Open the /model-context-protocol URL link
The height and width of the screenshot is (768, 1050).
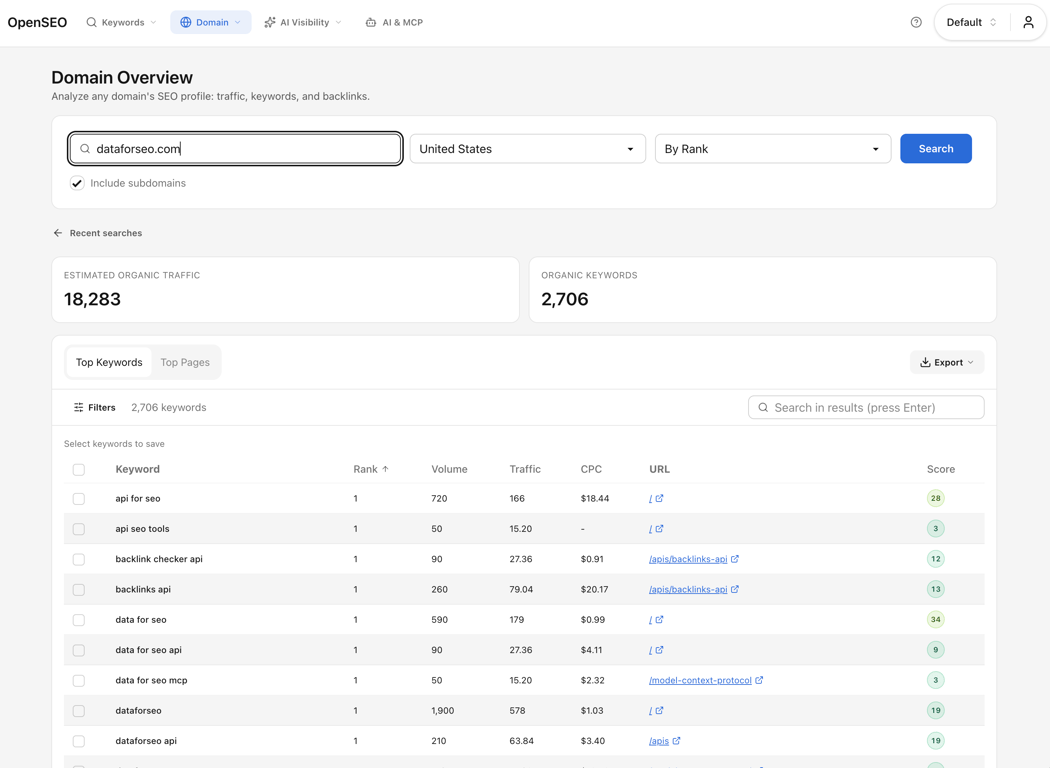click(x=700, y=680)
